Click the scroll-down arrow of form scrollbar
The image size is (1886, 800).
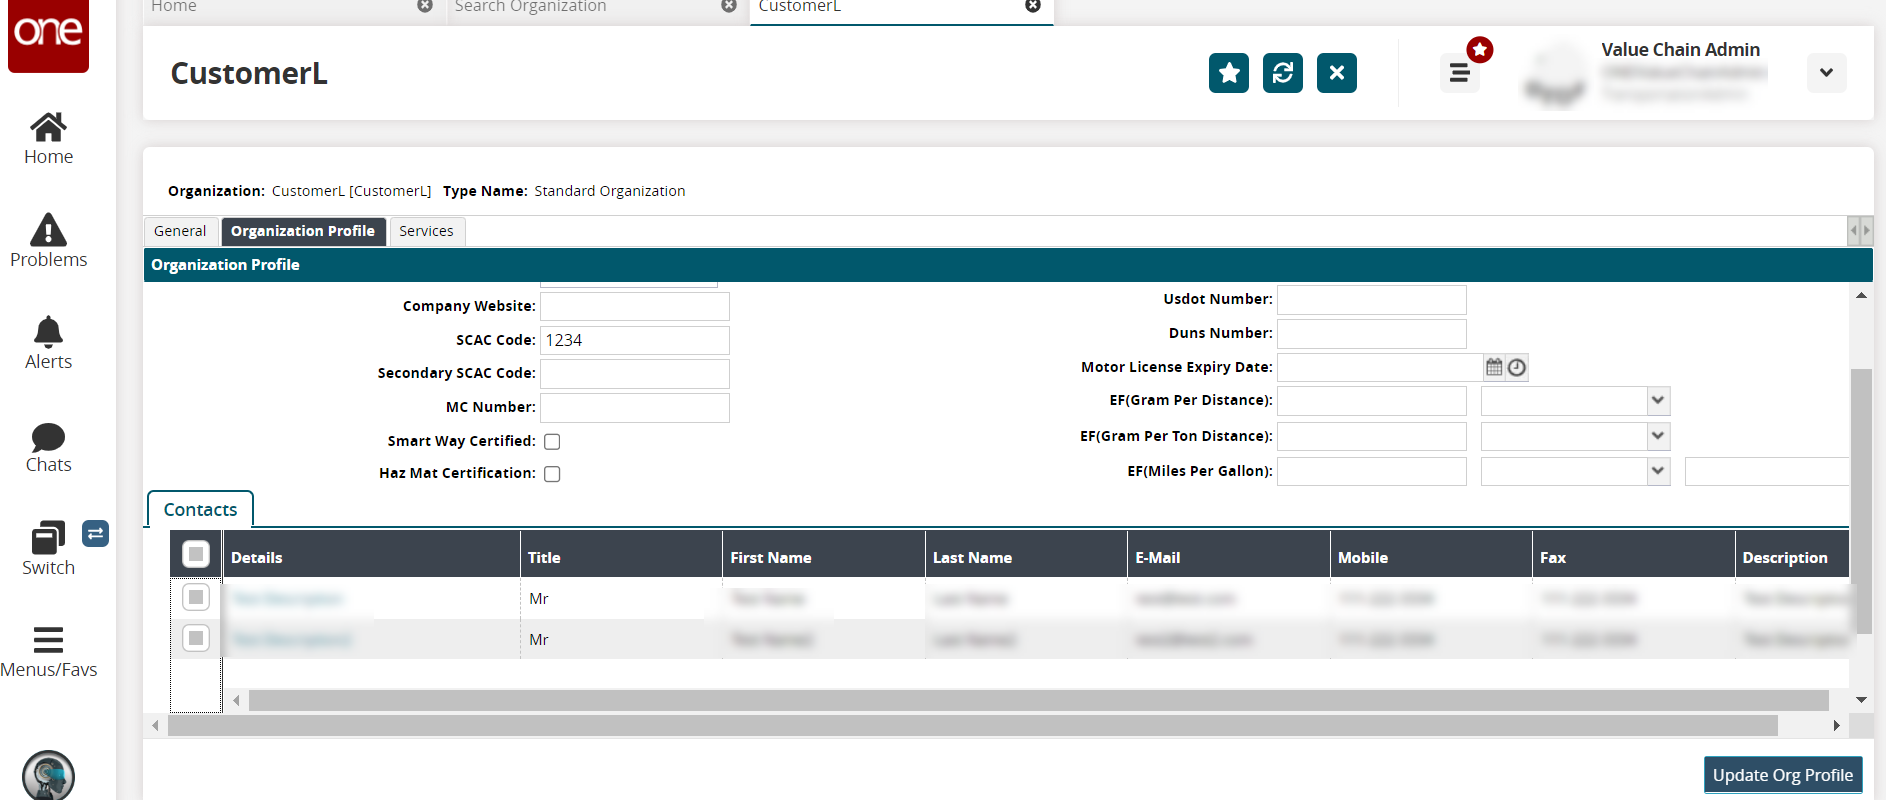click(1861, 700)
